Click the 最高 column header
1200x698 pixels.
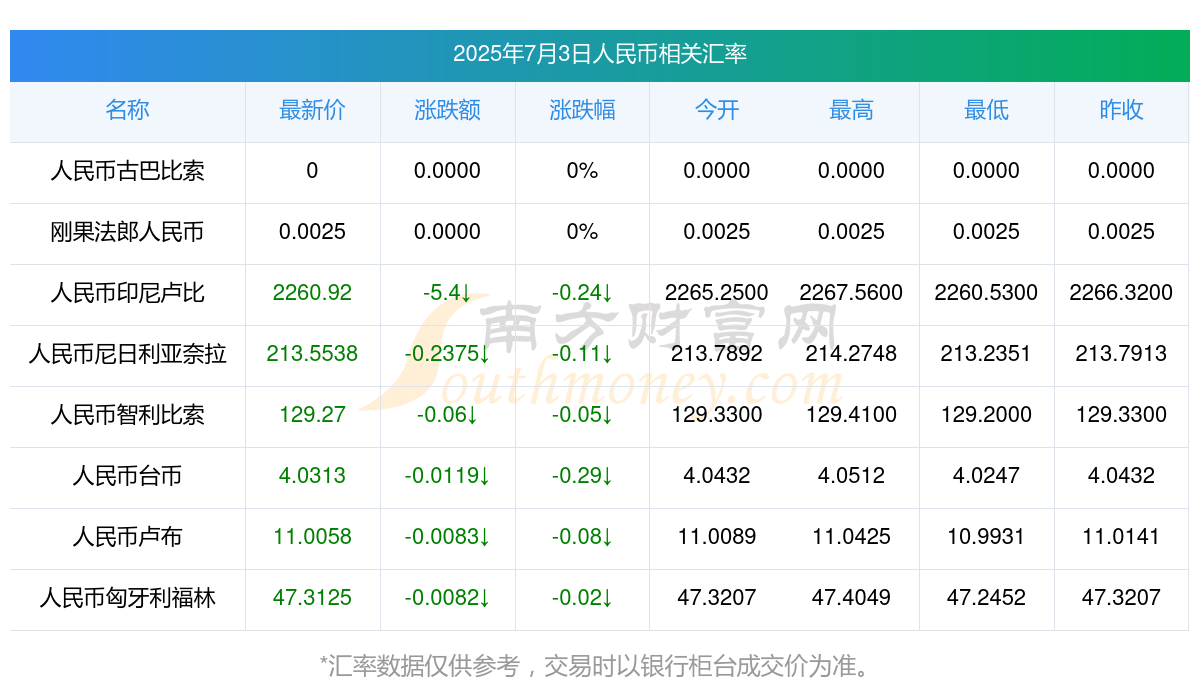pyautogui.click(x=851, y=110)
